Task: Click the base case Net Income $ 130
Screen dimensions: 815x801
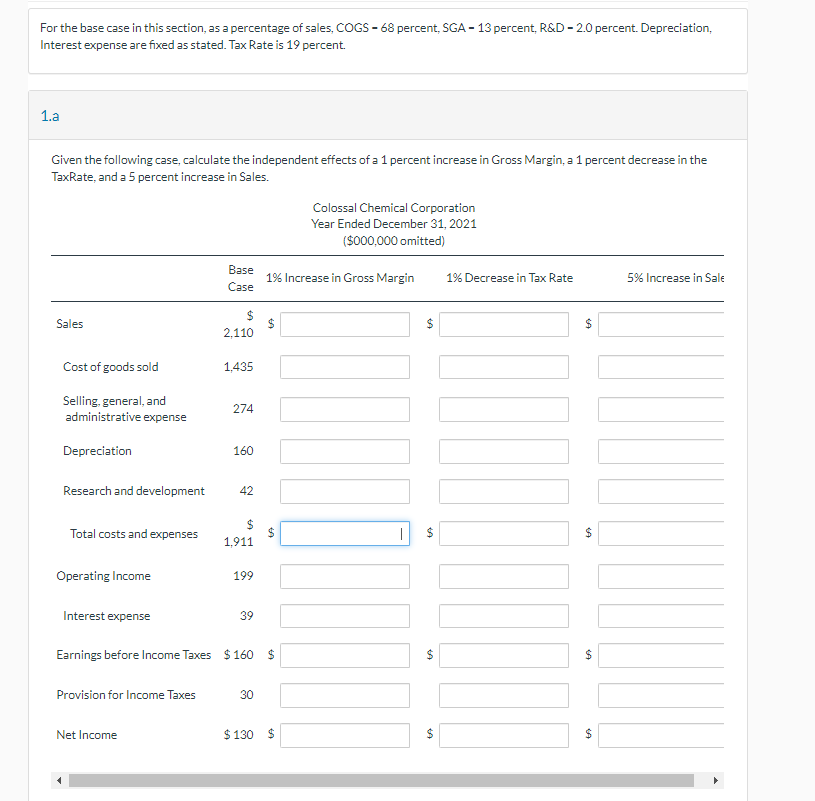Action: (x=239, y=734)
